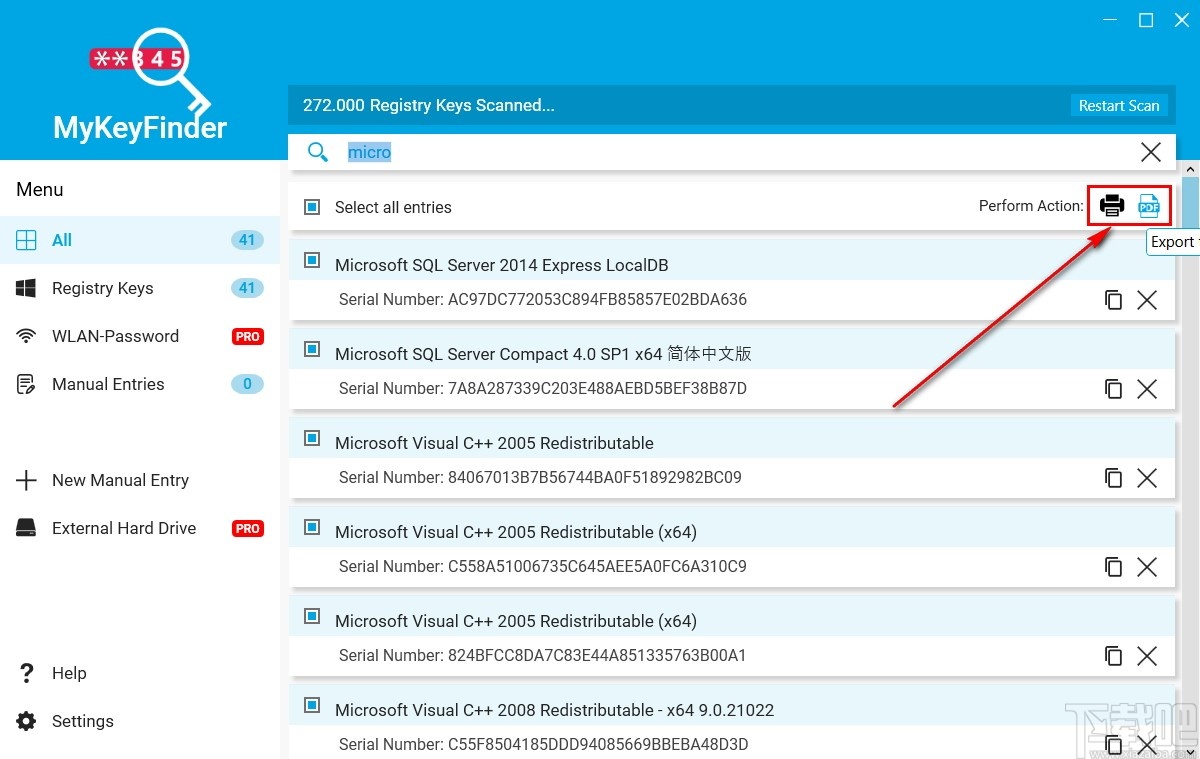Clear the search field with the X
The width and height of the screenshot is (1200, 759).
(x=1150, y=151)
